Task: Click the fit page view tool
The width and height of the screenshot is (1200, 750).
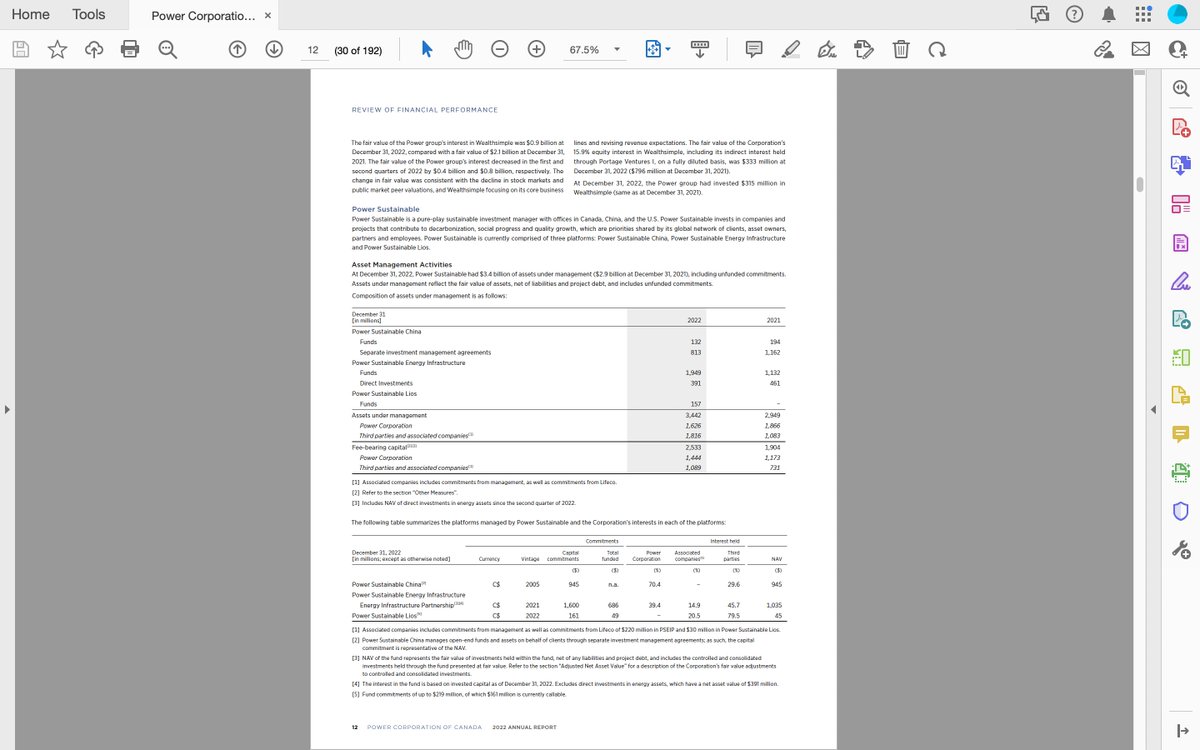Action: 652,49
